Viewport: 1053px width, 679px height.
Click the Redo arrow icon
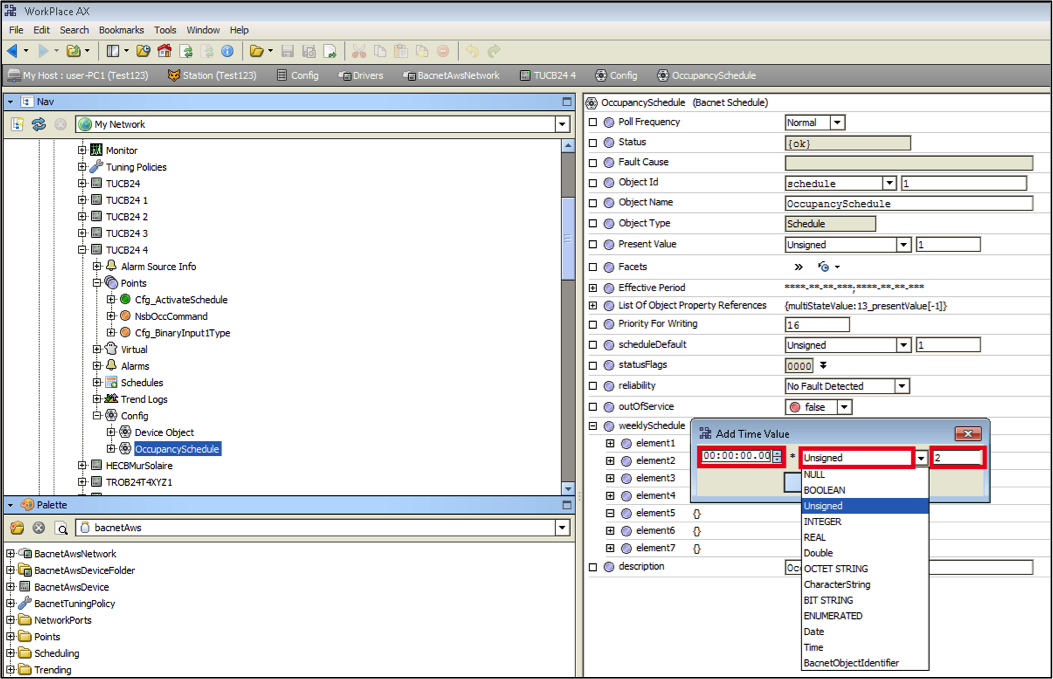point(494,51)
